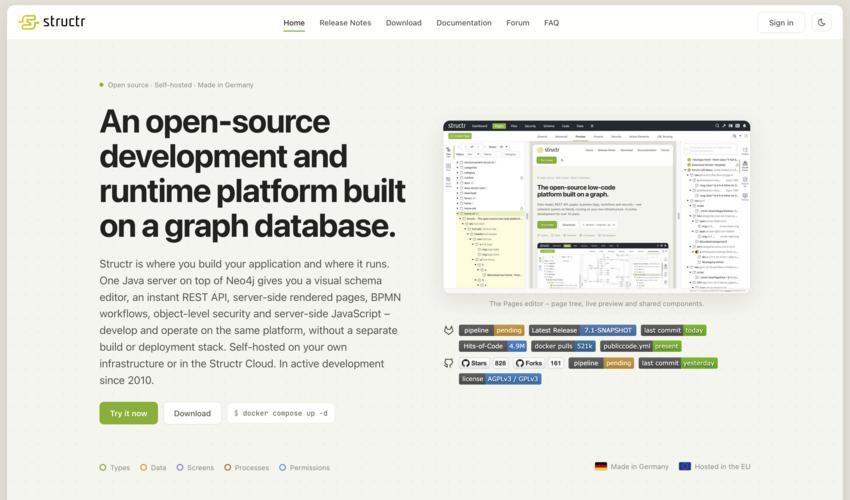This screenshot has width=850, height=500.
Task: Click the GitLab fox icon
Action: 448,330
